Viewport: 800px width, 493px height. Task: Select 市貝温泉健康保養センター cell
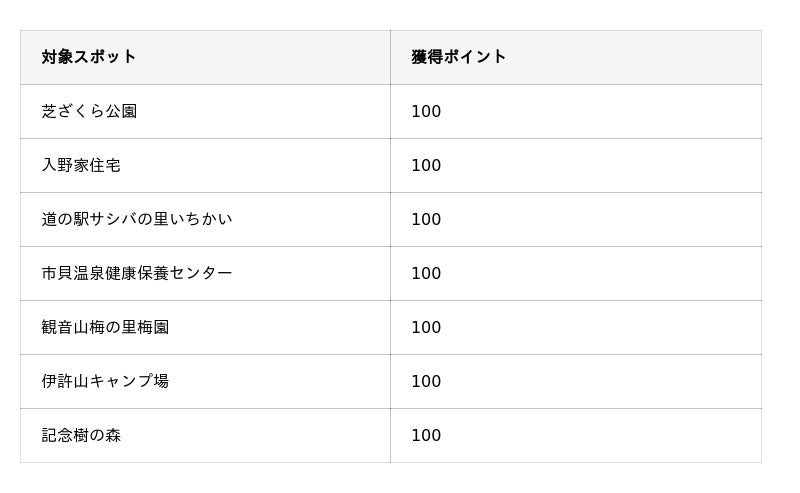coord(205,274)
